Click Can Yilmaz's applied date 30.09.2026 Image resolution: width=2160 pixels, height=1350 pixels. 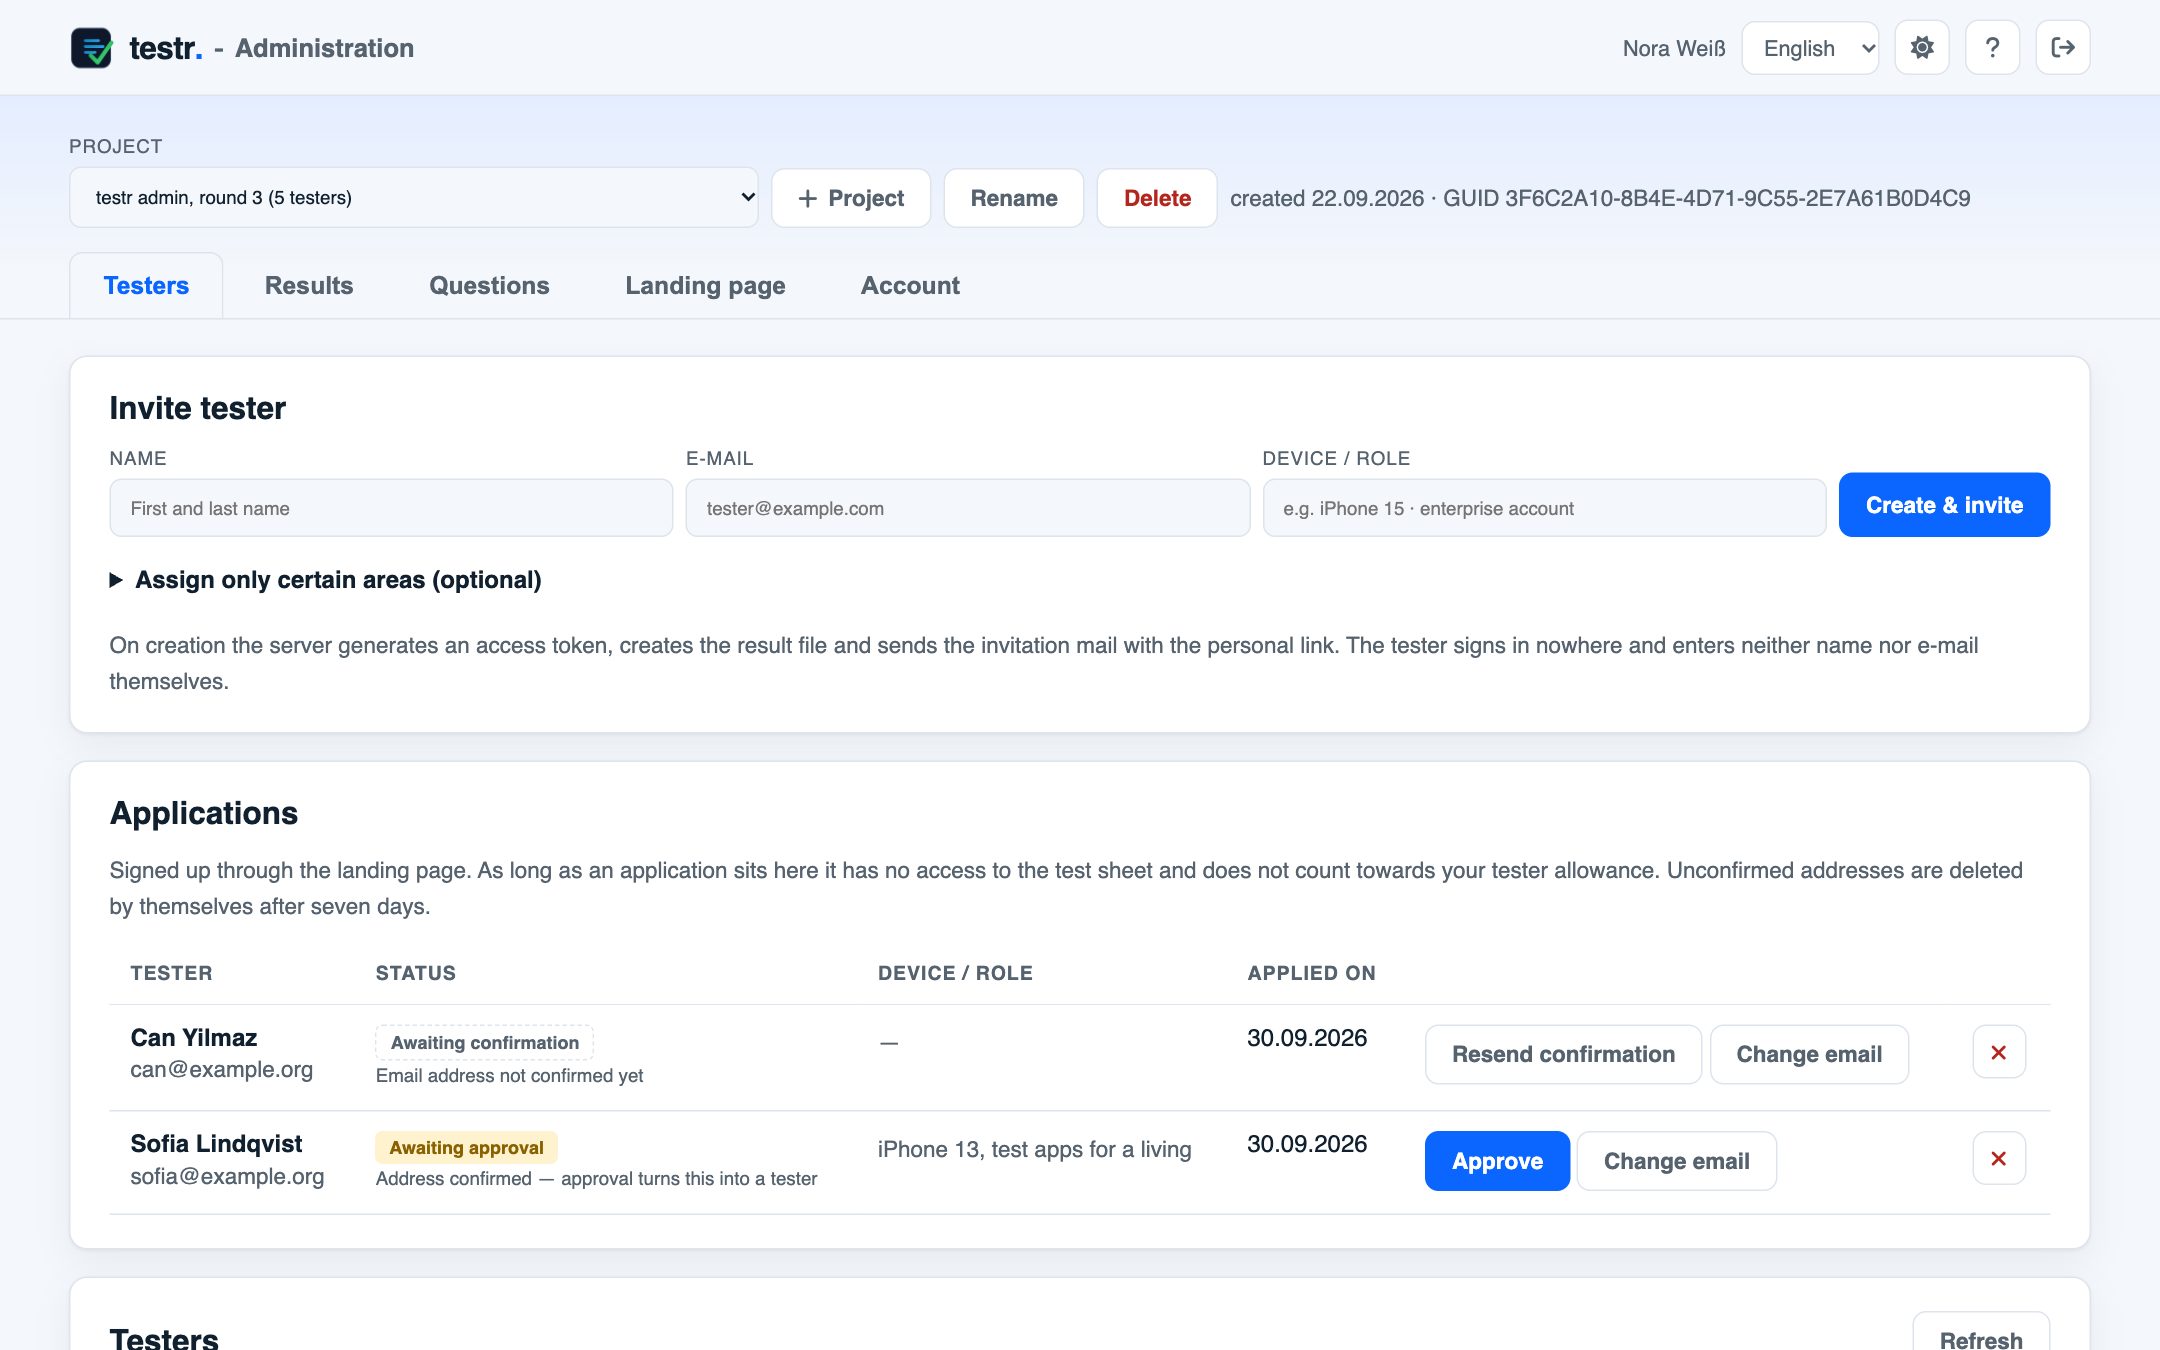click(1307, 1038)
